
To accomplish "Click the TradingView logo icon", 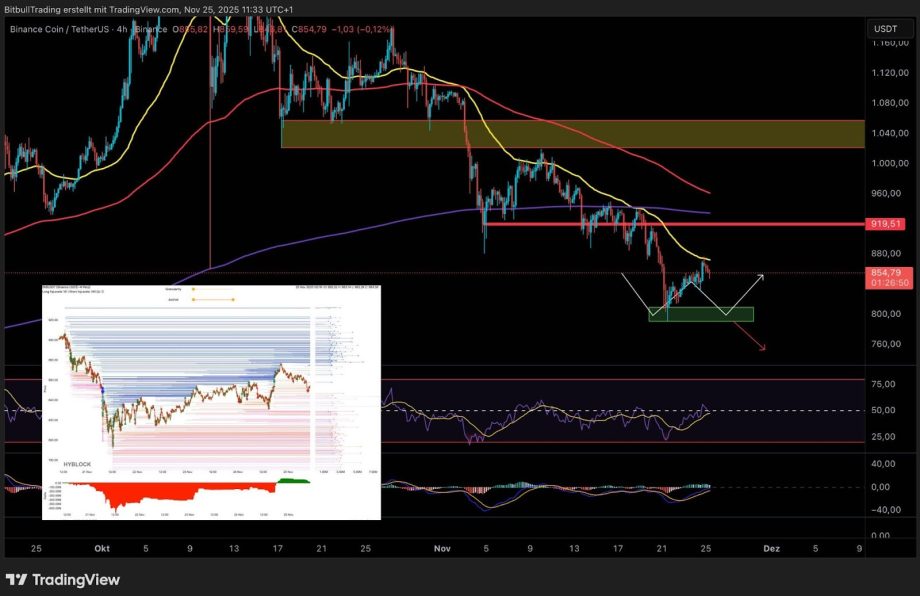I will (x=17, y=580).
